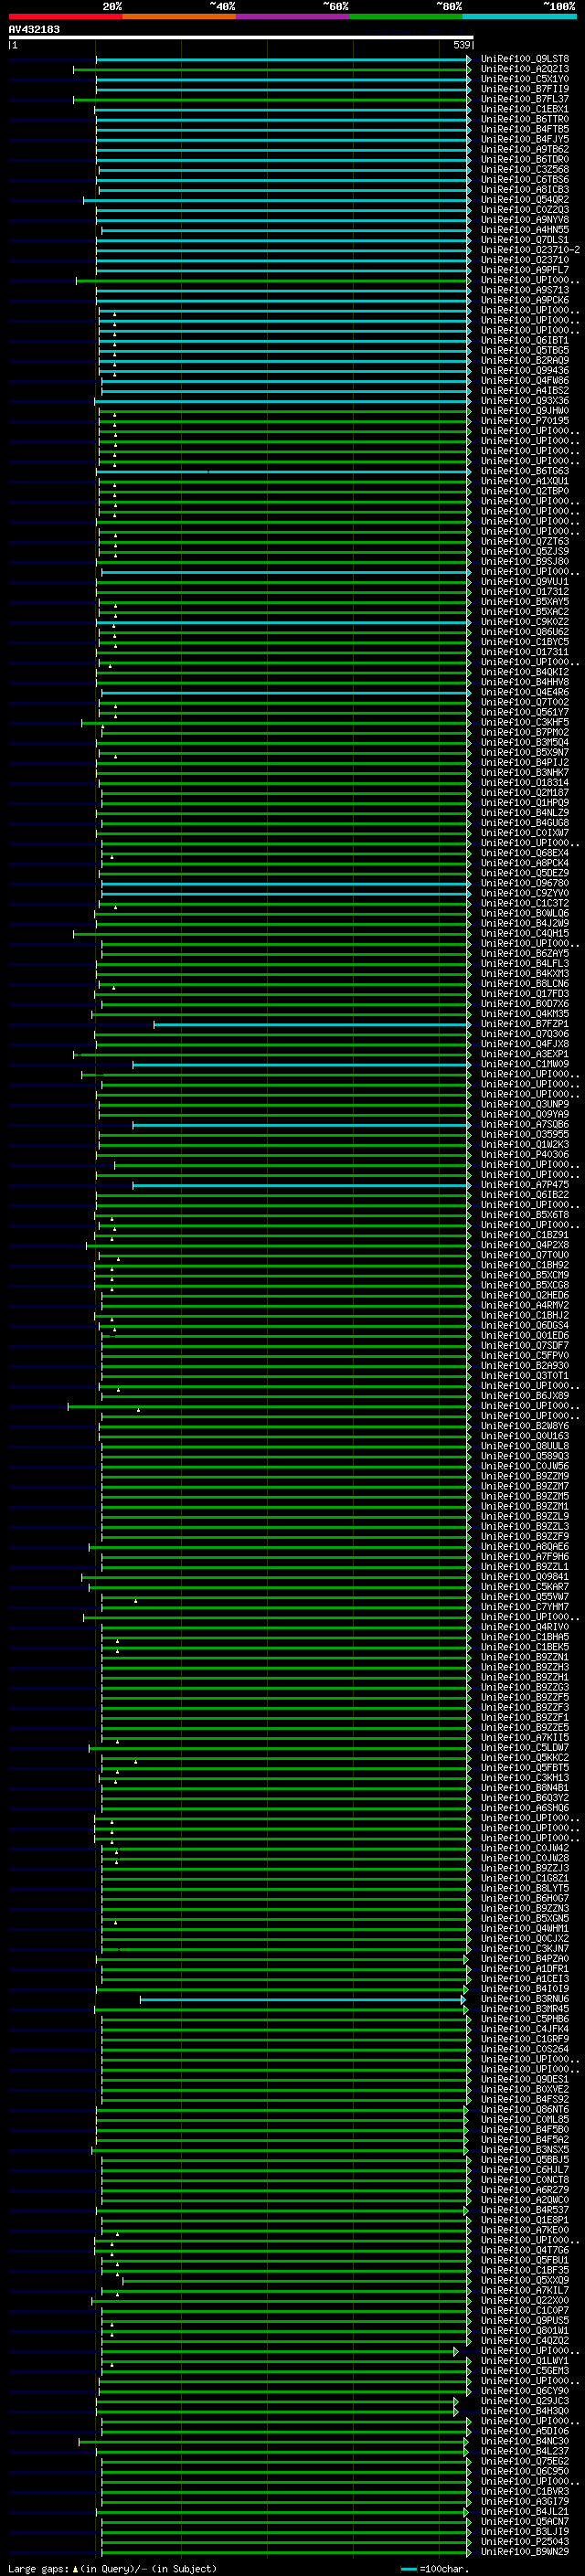The image size is (585, 2576).
Task: Select the UniRef100_Q29JC3 label
Action: [x=524, y=2401]
